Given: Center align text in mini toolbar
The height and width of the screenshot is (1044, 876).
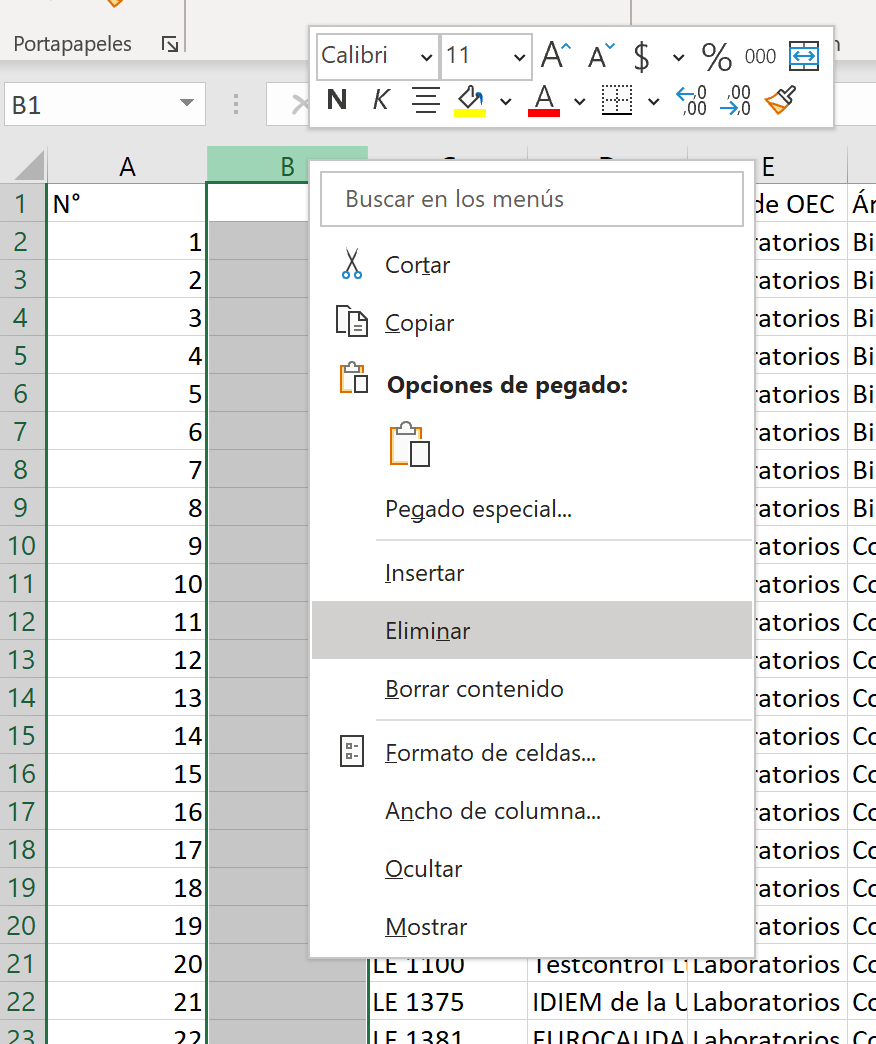Looking at the screenshot, I should click(425, 101).
